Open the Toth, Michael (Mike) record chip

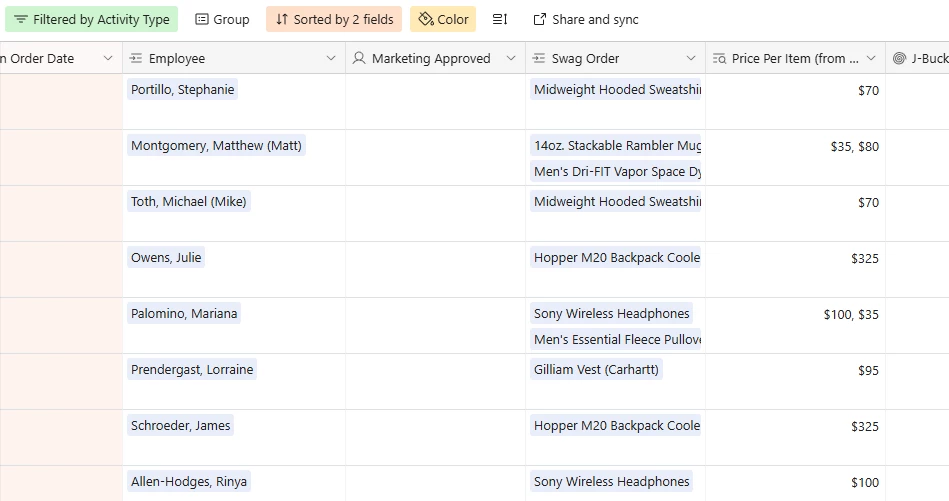pyautogui.click(x=189, y=201)
